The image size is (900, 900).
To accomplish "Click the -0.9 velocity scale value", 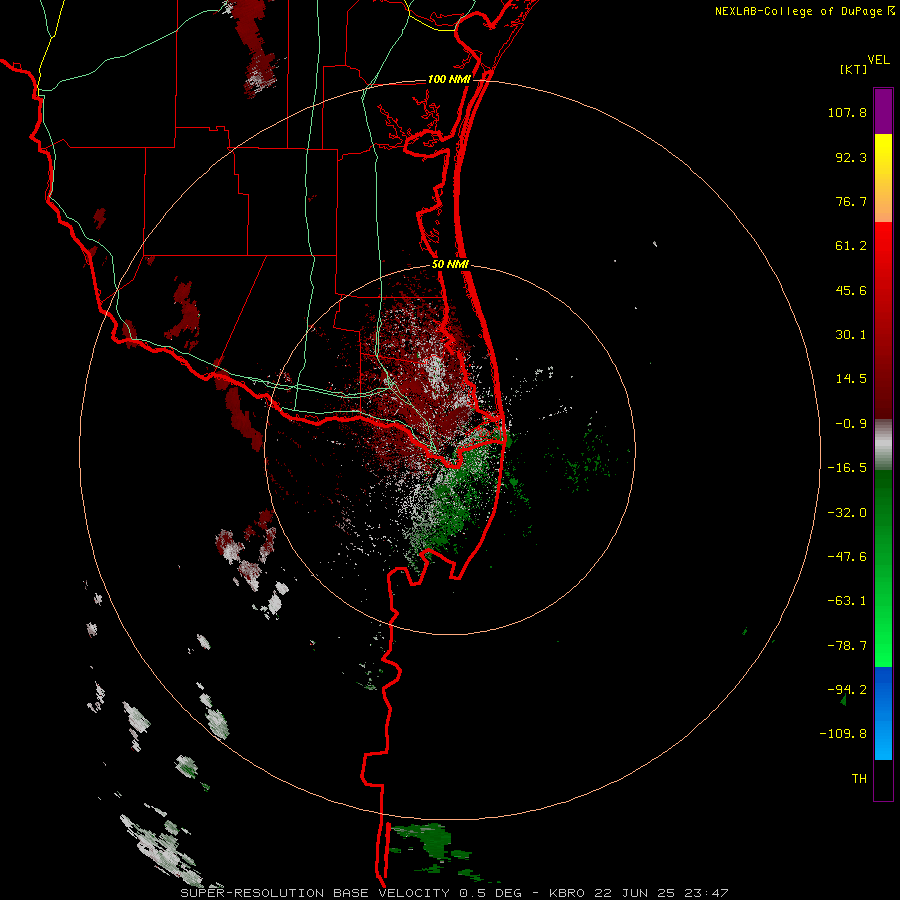I will click(851, 424).
